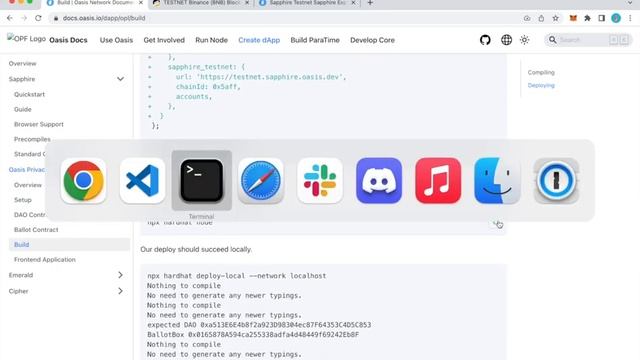The width and height of the screenshot is (640, 360).
Task: Close the TESTNET Binance tab
Action: tap(247, 3)
